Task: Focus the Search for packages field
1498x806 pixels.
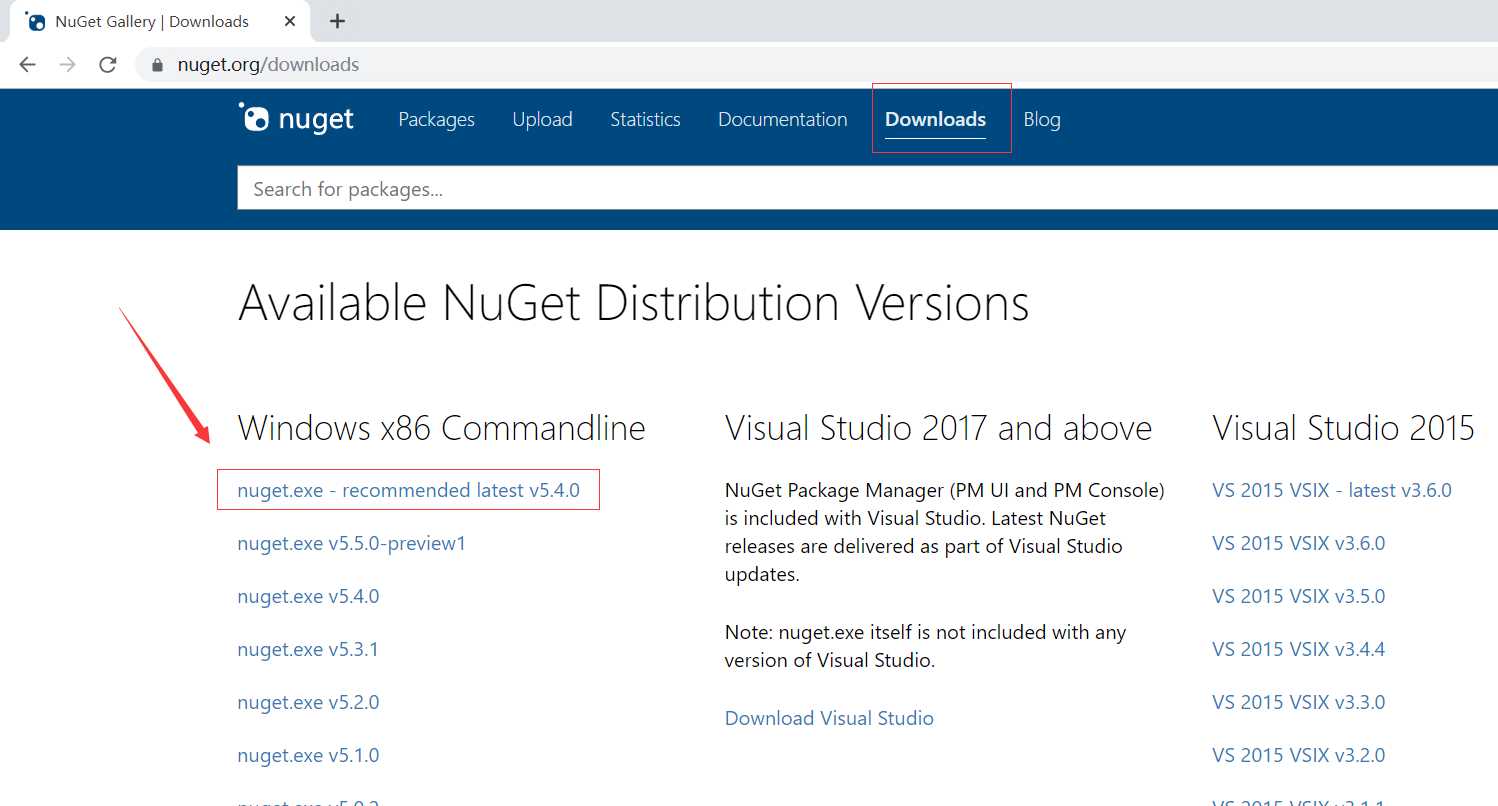Action: click(867, 188)
